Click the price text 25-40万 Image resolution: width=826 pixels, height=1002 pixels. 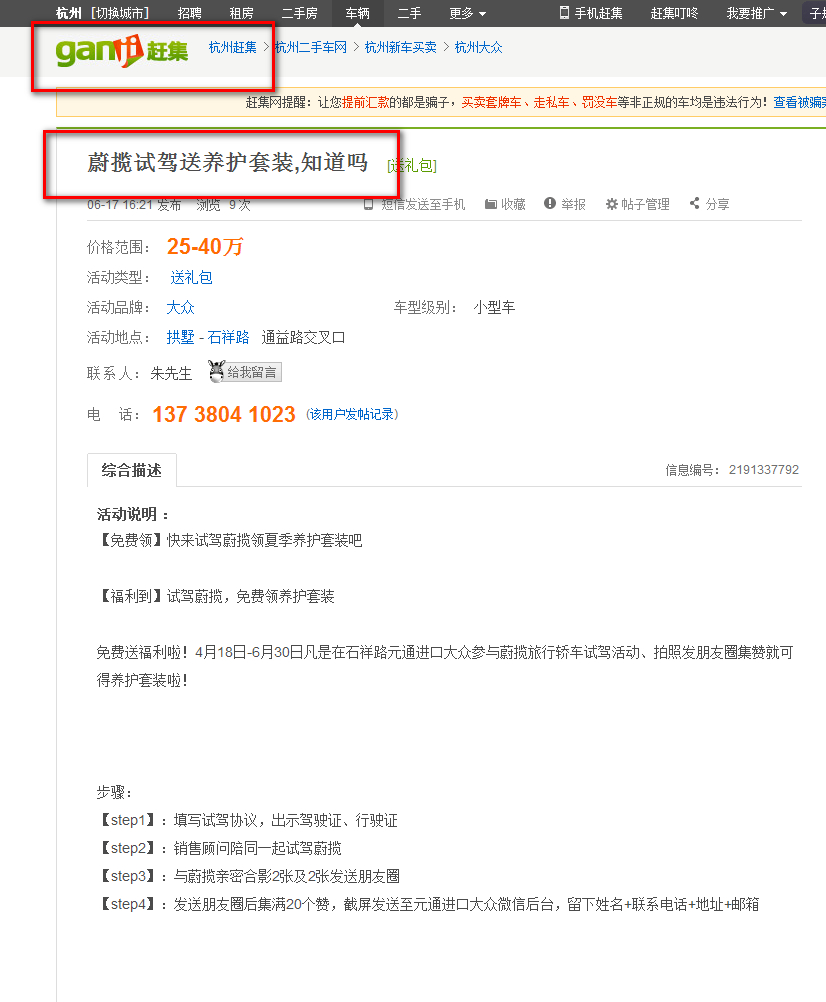[205, 246]
